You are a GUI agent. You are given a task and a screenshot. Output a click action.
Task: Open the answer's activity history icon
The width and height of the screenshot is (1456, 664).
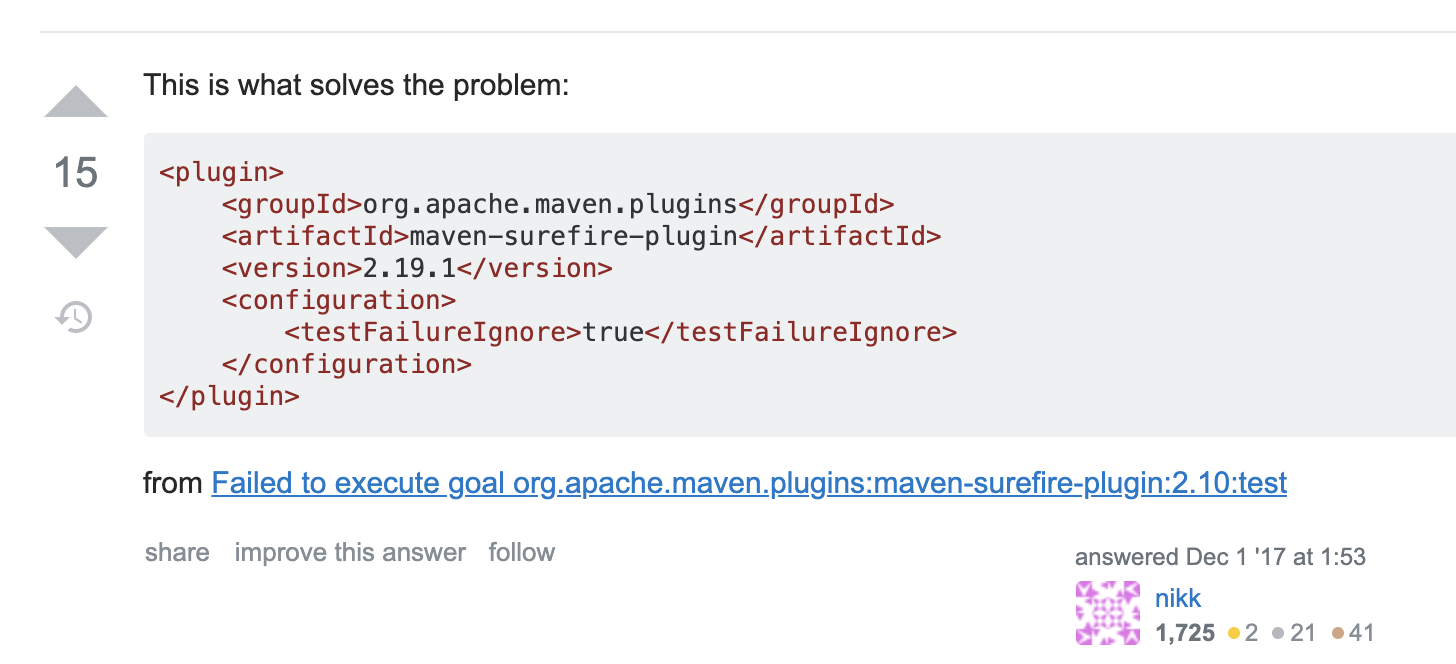pos(75,317)
